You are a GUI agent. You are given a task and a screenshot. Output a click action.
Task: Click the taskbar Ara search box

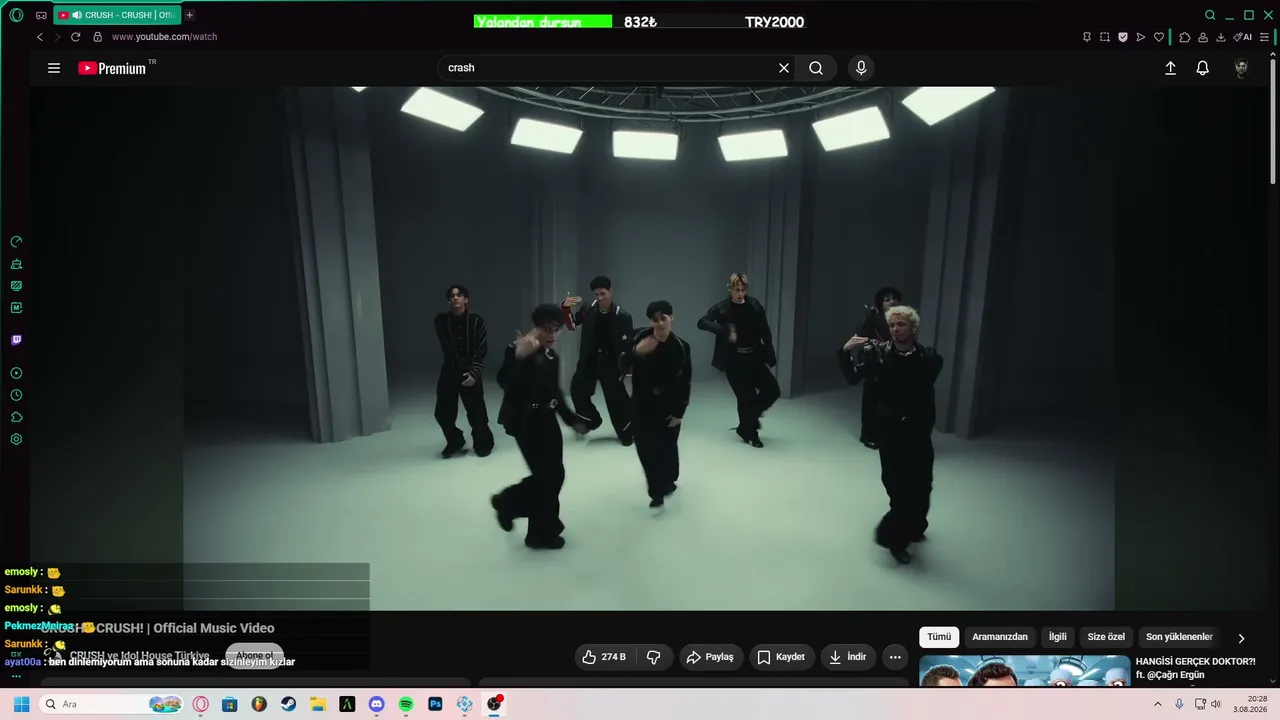click(x=112, y=704)
